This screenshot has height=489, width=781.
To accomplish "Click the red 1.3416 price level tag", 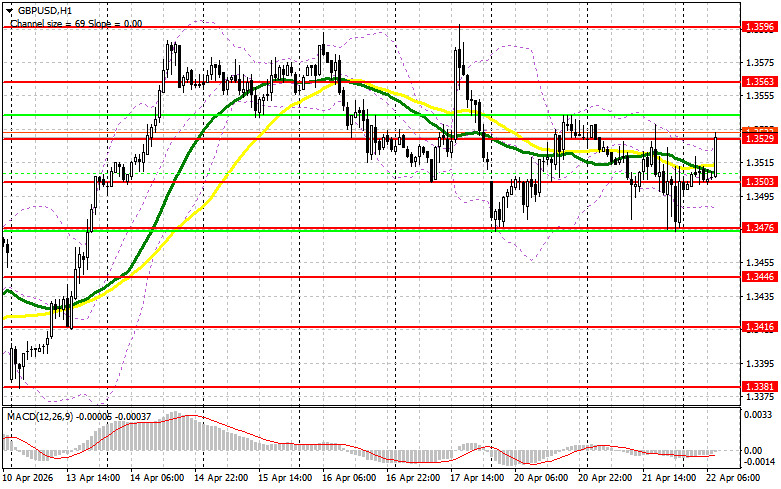I will tap(759, 327).
